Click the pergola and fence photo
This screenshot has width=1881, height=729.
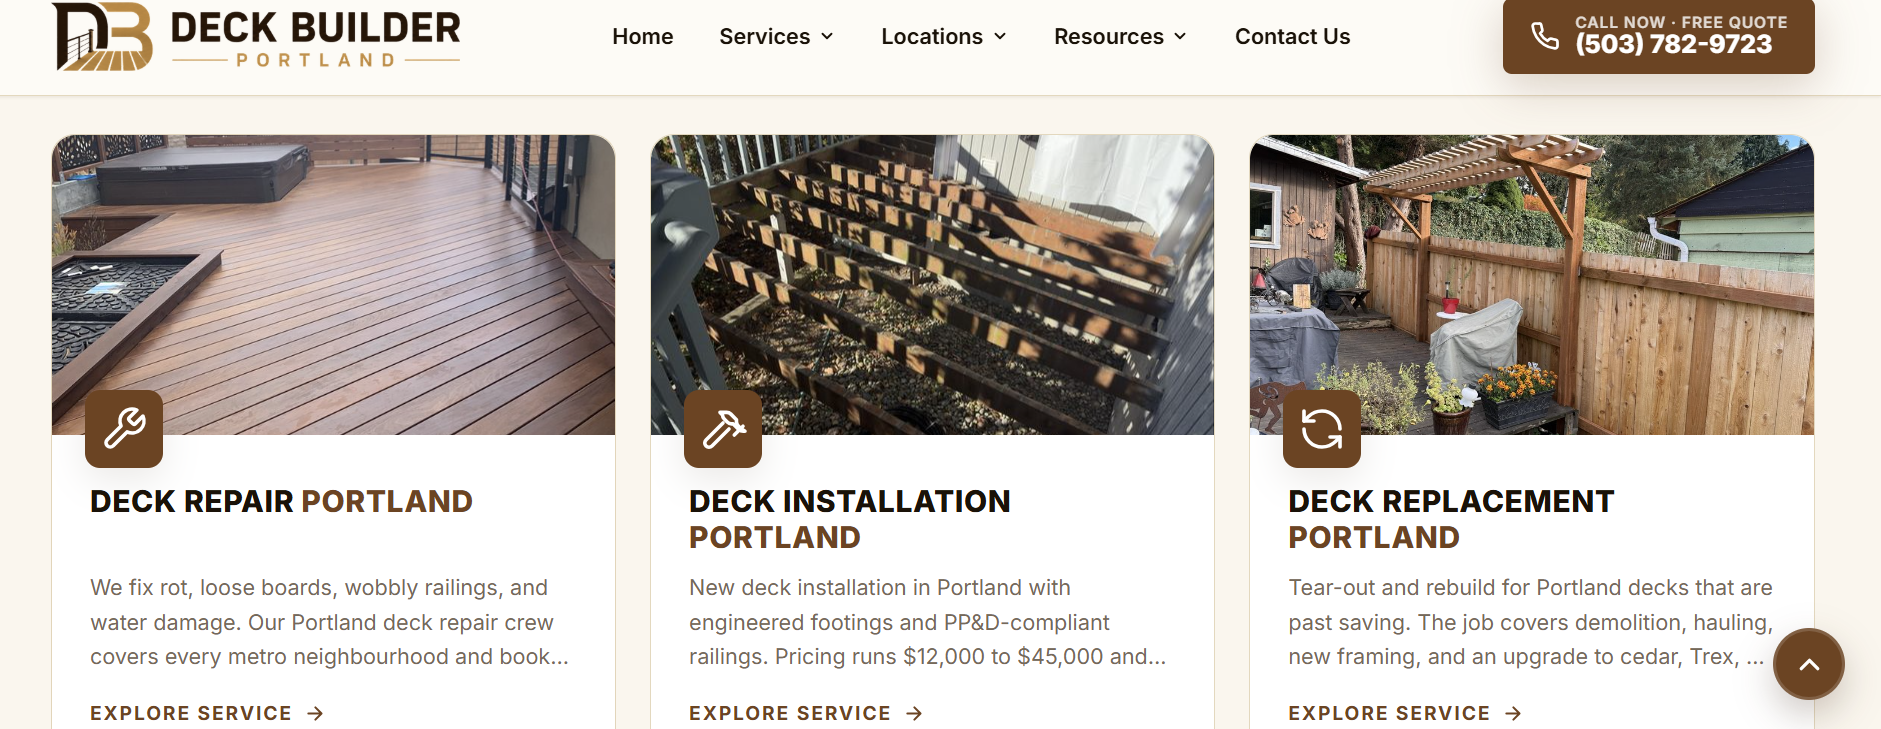[1532, 285]
